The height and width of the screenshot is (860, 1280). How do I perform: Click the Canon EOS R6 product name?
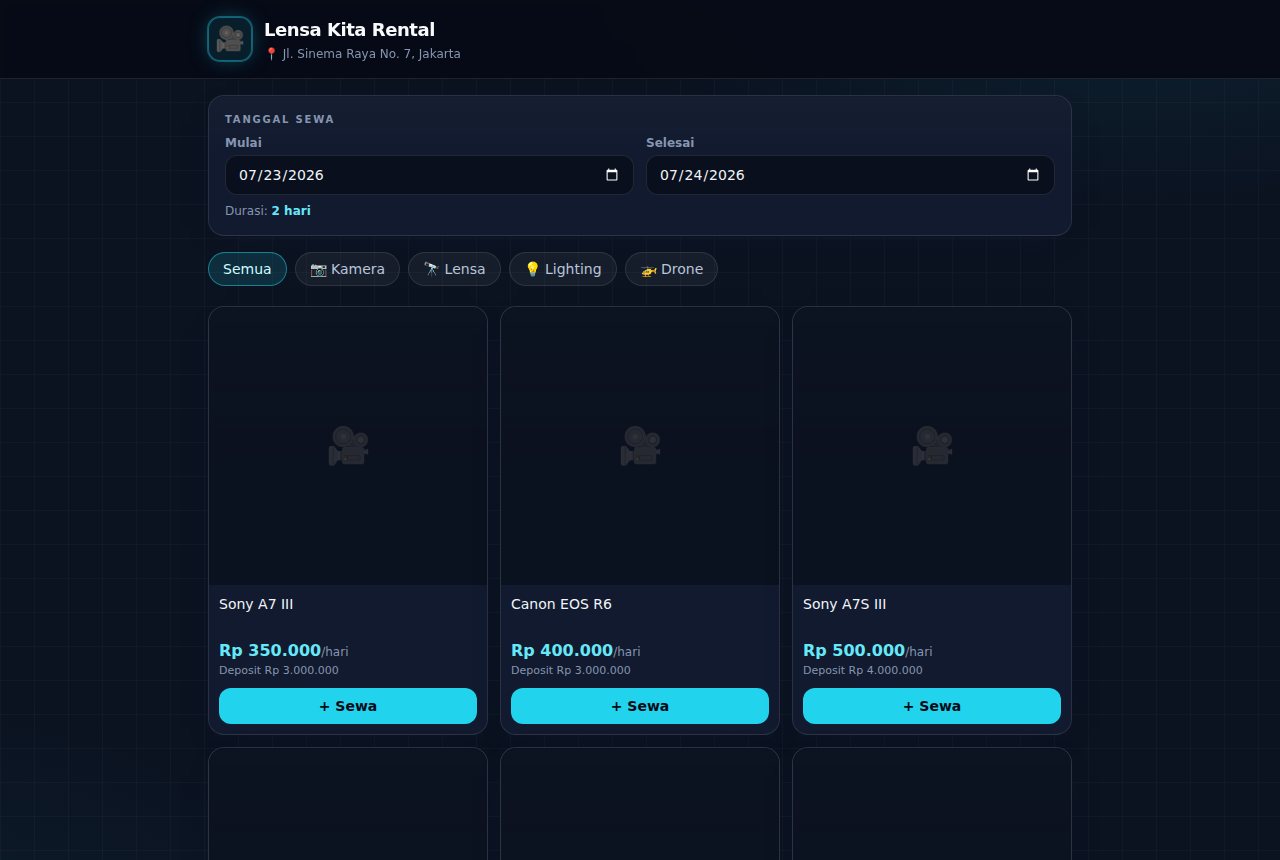[x=561, y=604]
